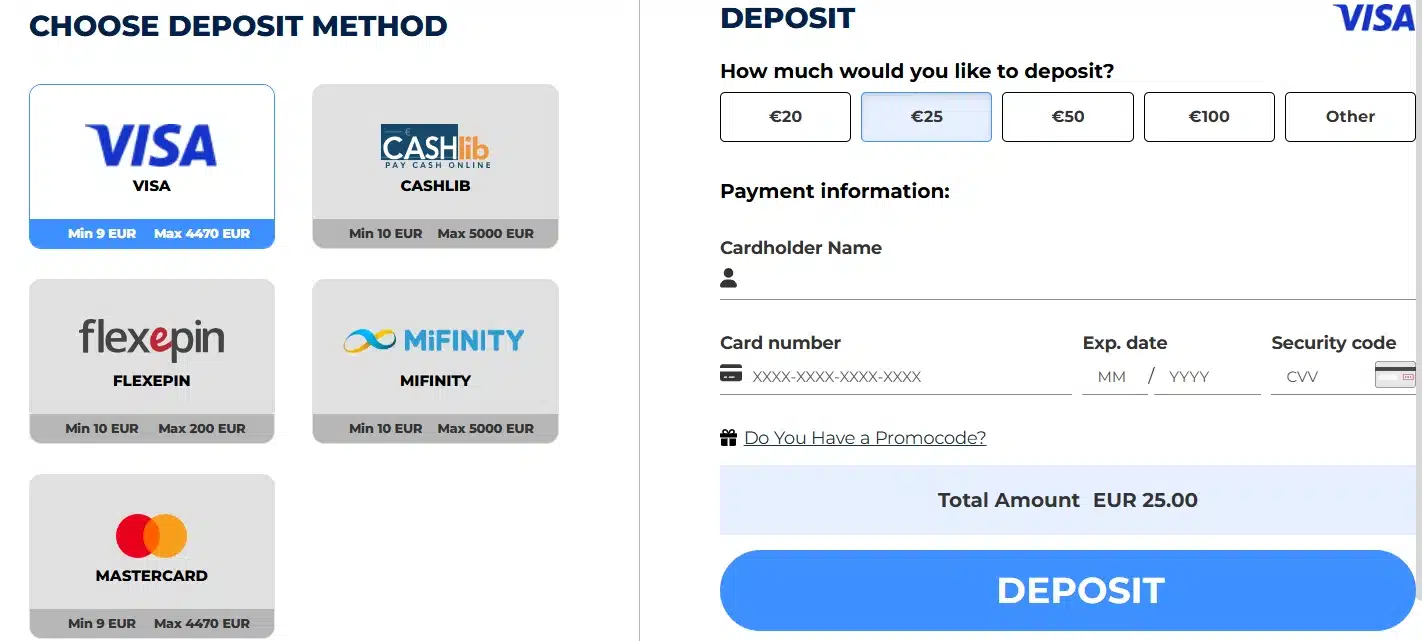Open the Do You Have a Promocode link

click(865, 438)
